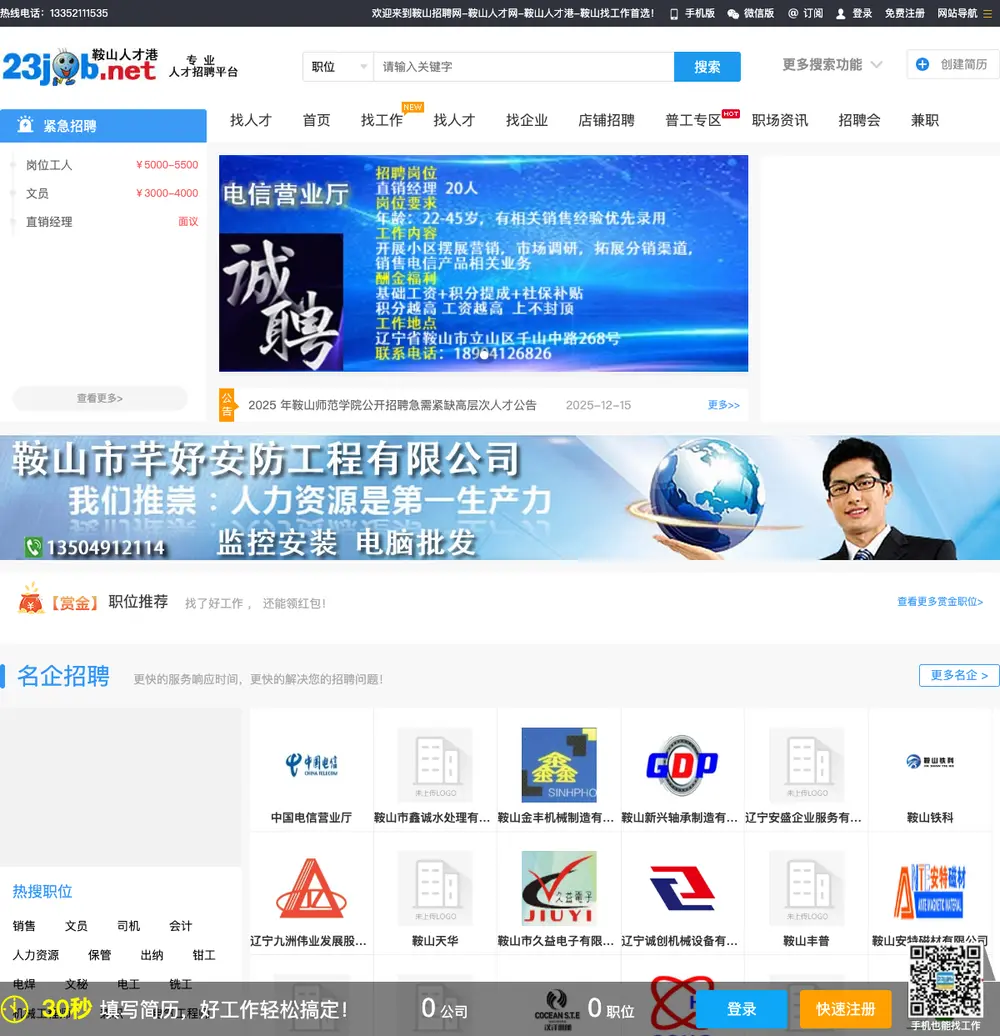Open the 辽宁九洲伟业 red triangle logo

pos(311,888)
